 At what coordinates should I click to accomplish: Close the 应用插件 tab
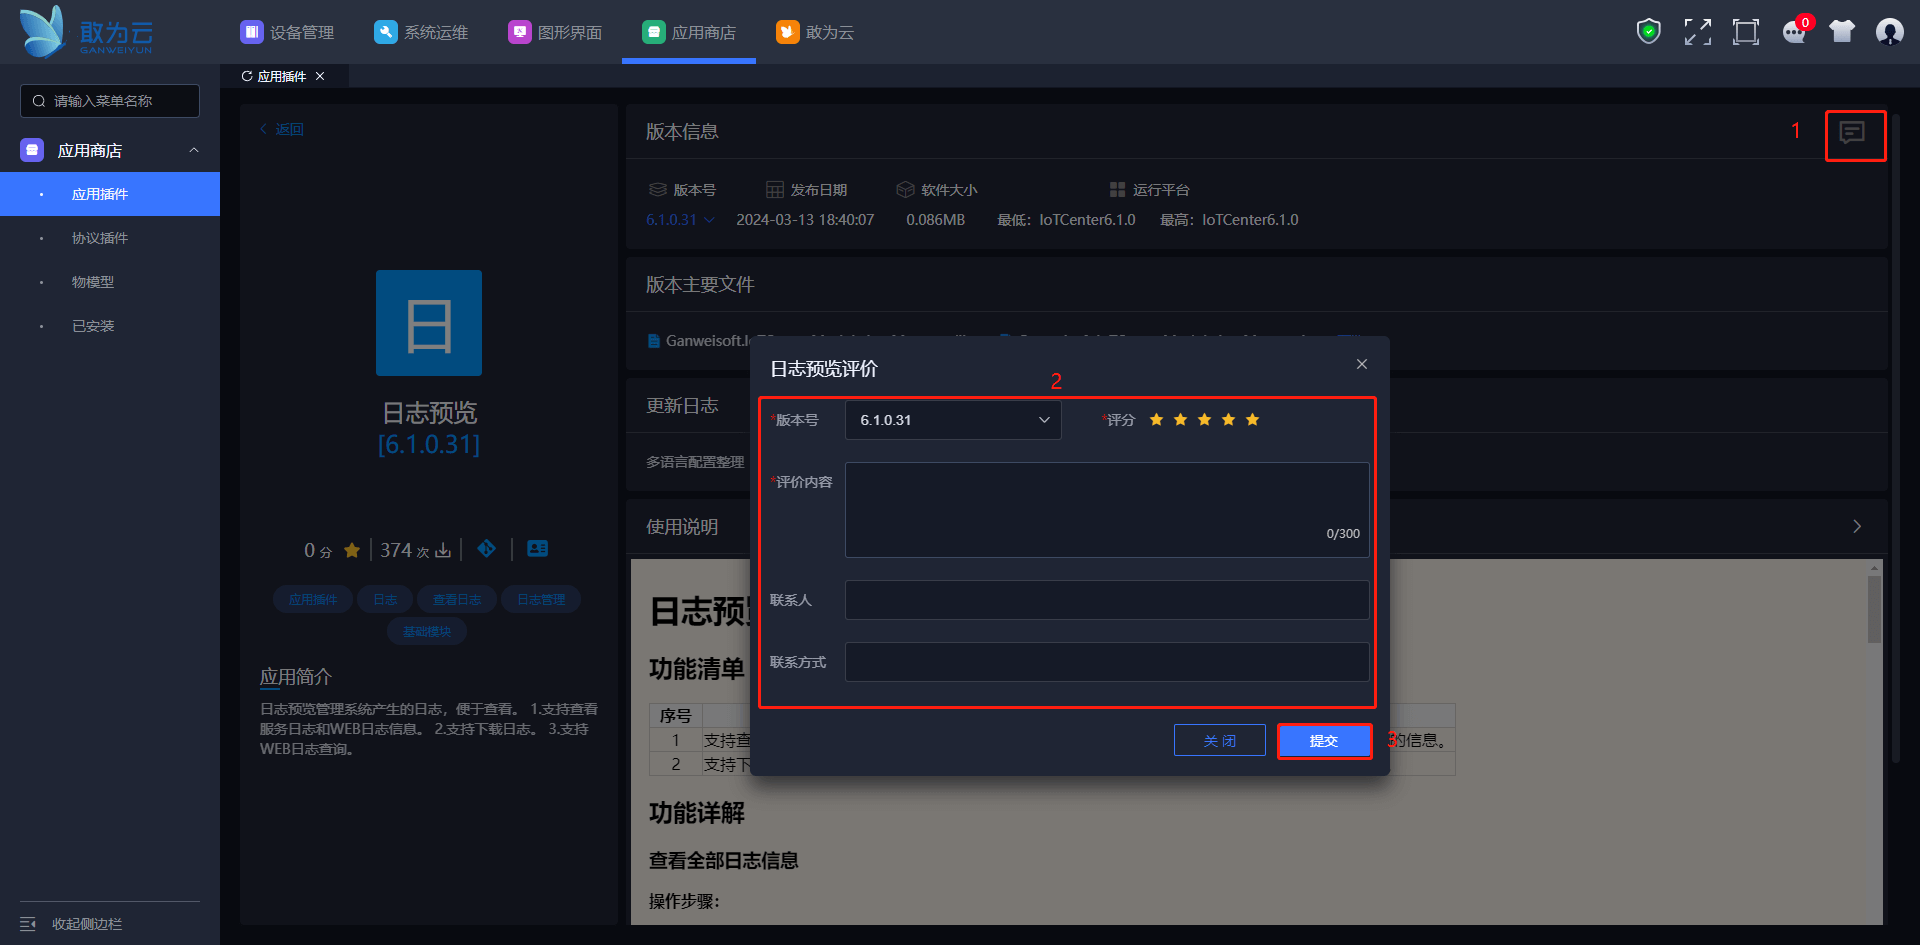pyautogui.click(x=320, y=76)
